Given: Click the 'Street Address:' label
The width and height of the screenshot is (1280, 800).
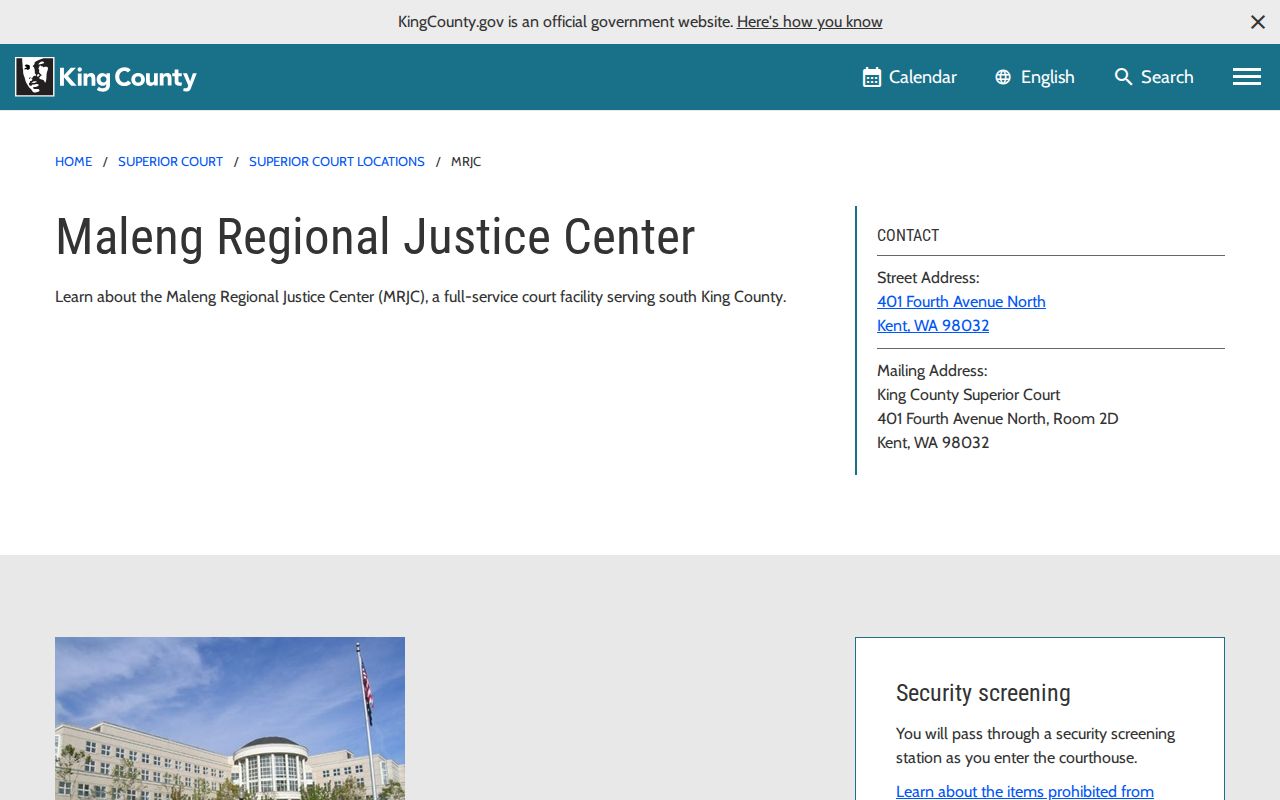Looking at the screenshot, I should pyautogui.click(x=928, y=277).
